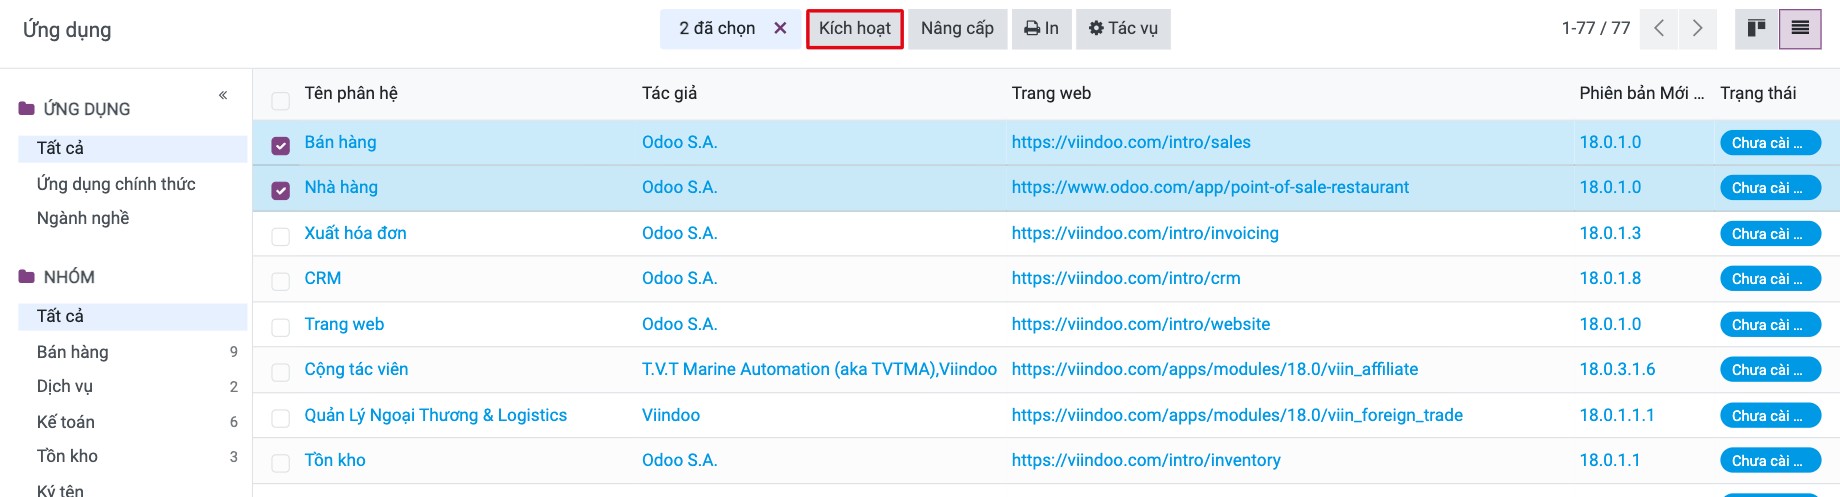Click version 18.0.3.1.6 cell

point(1617,369)
